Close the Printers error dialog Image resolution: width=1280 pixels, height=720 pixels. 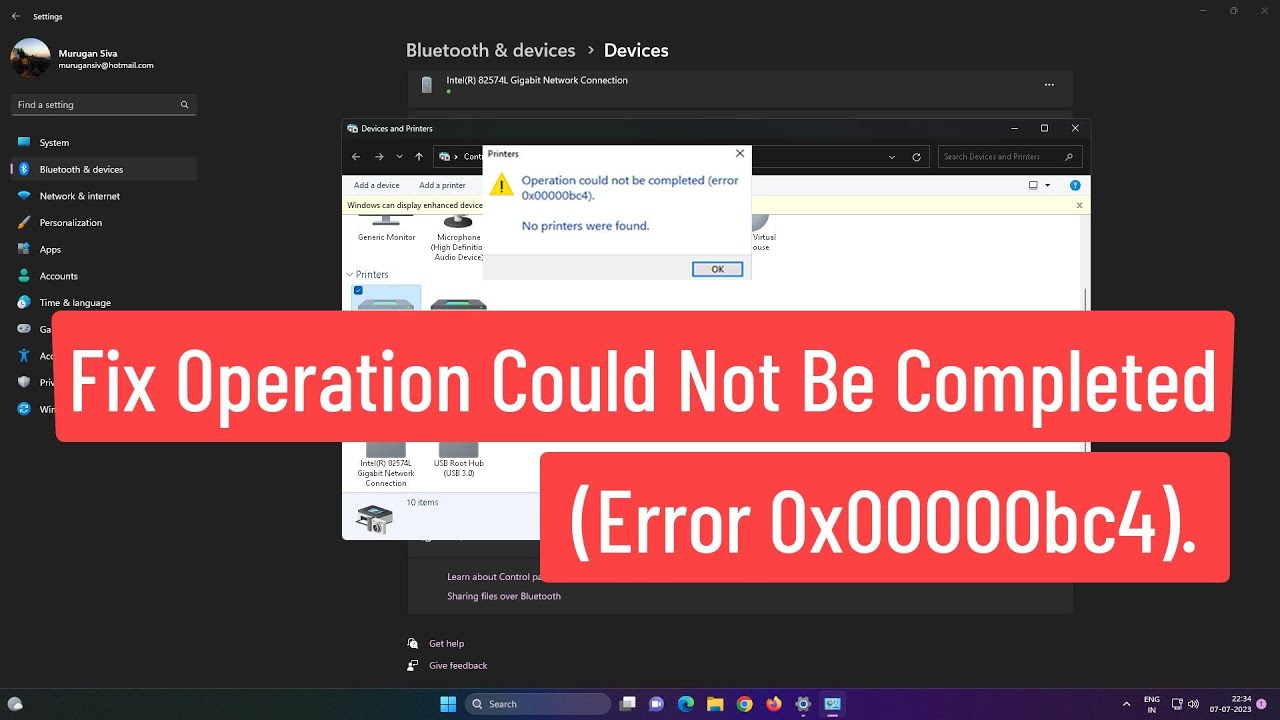740,154
